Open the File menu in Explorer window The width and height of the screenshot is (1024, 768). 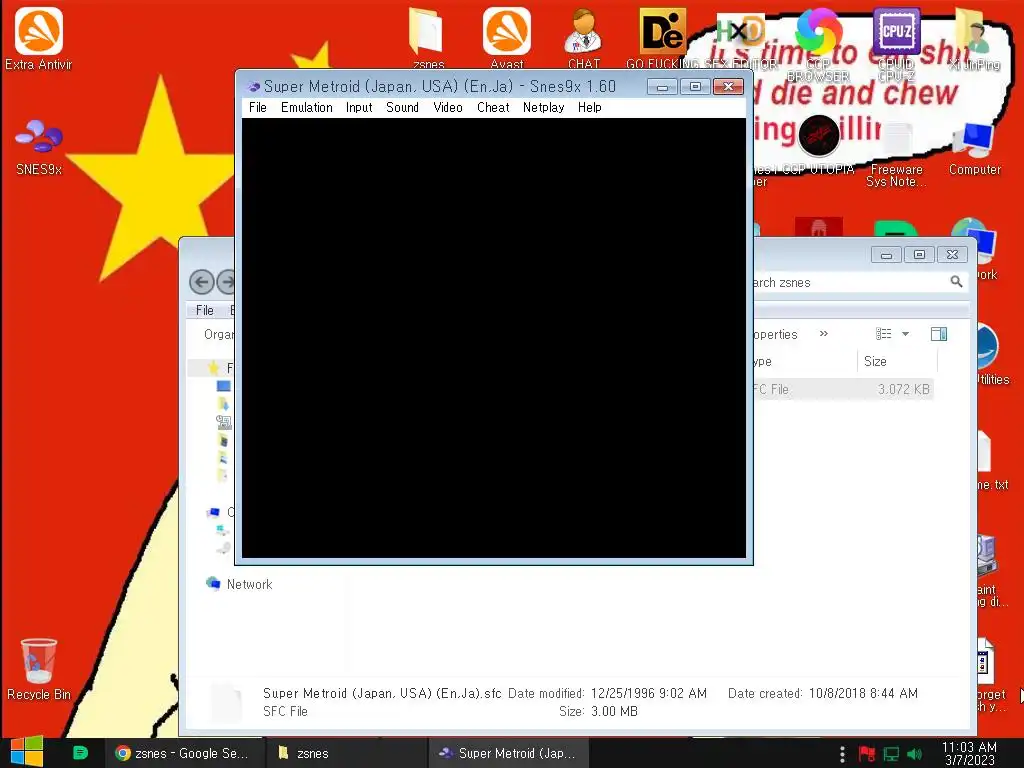[204, 310]
